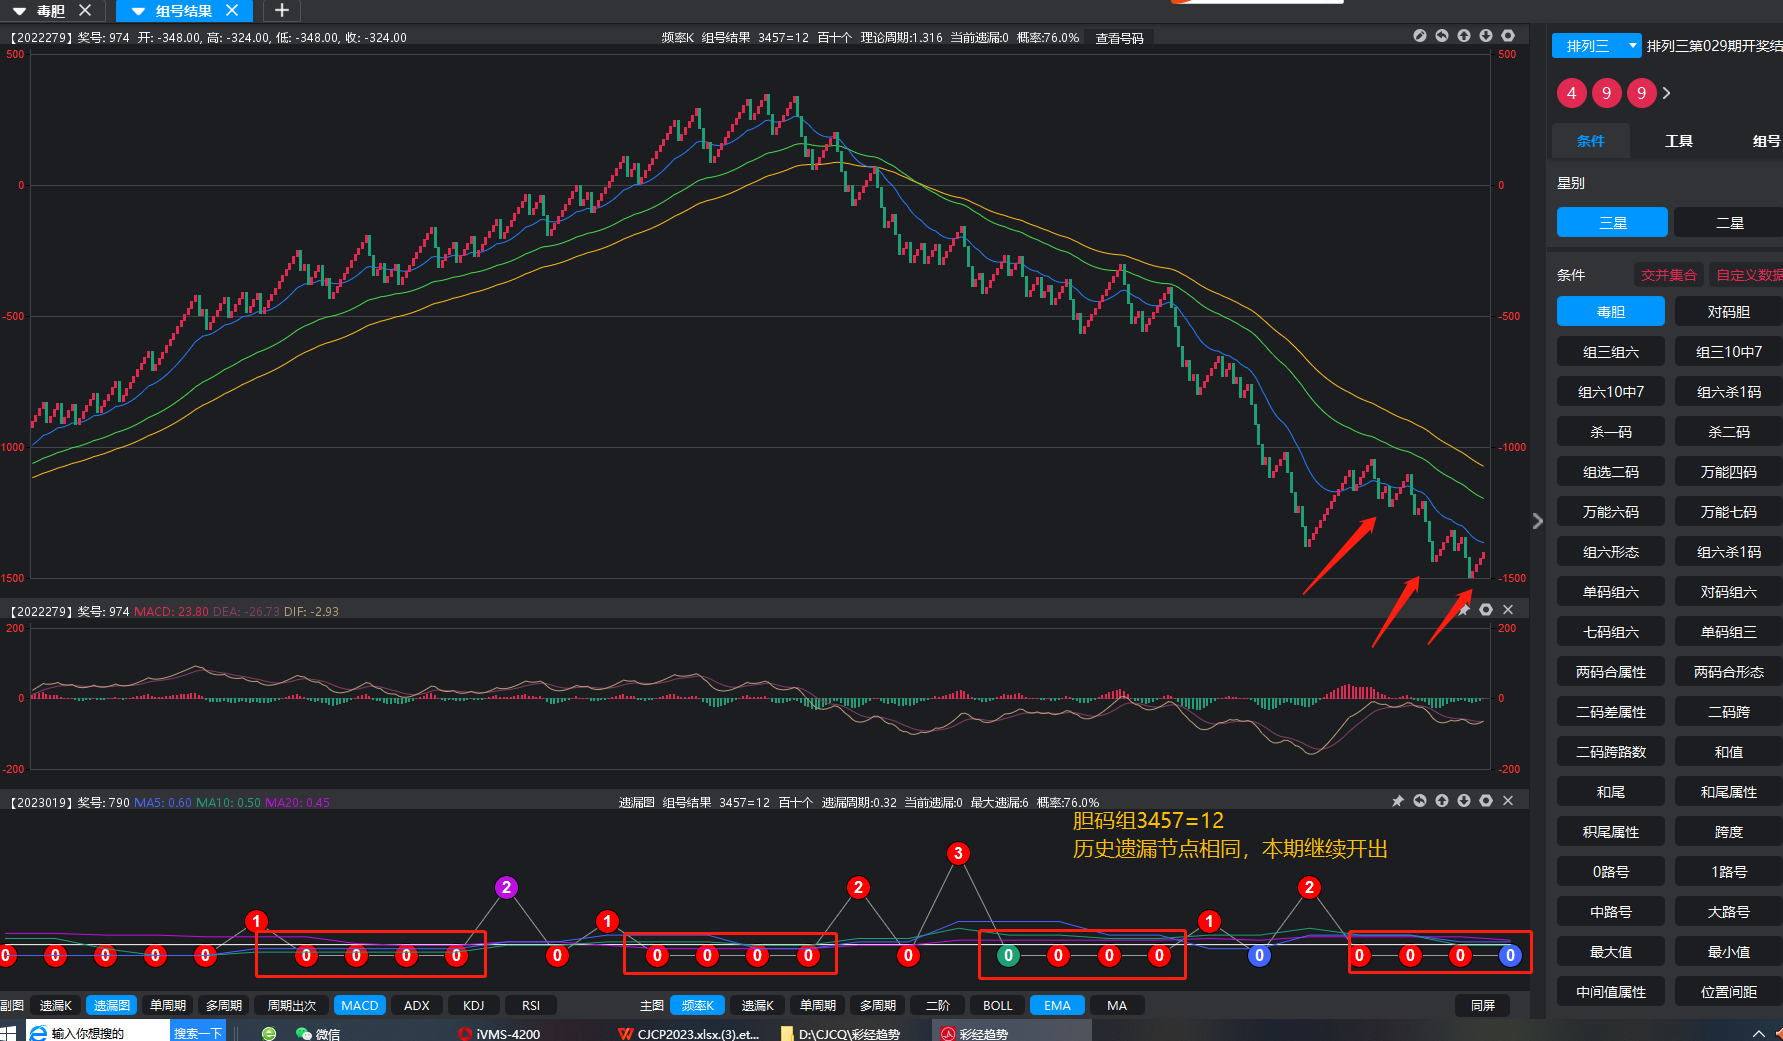Select 杀一码 condition button
Screen dimensions: 1783x1041
tap(1611, 432)
